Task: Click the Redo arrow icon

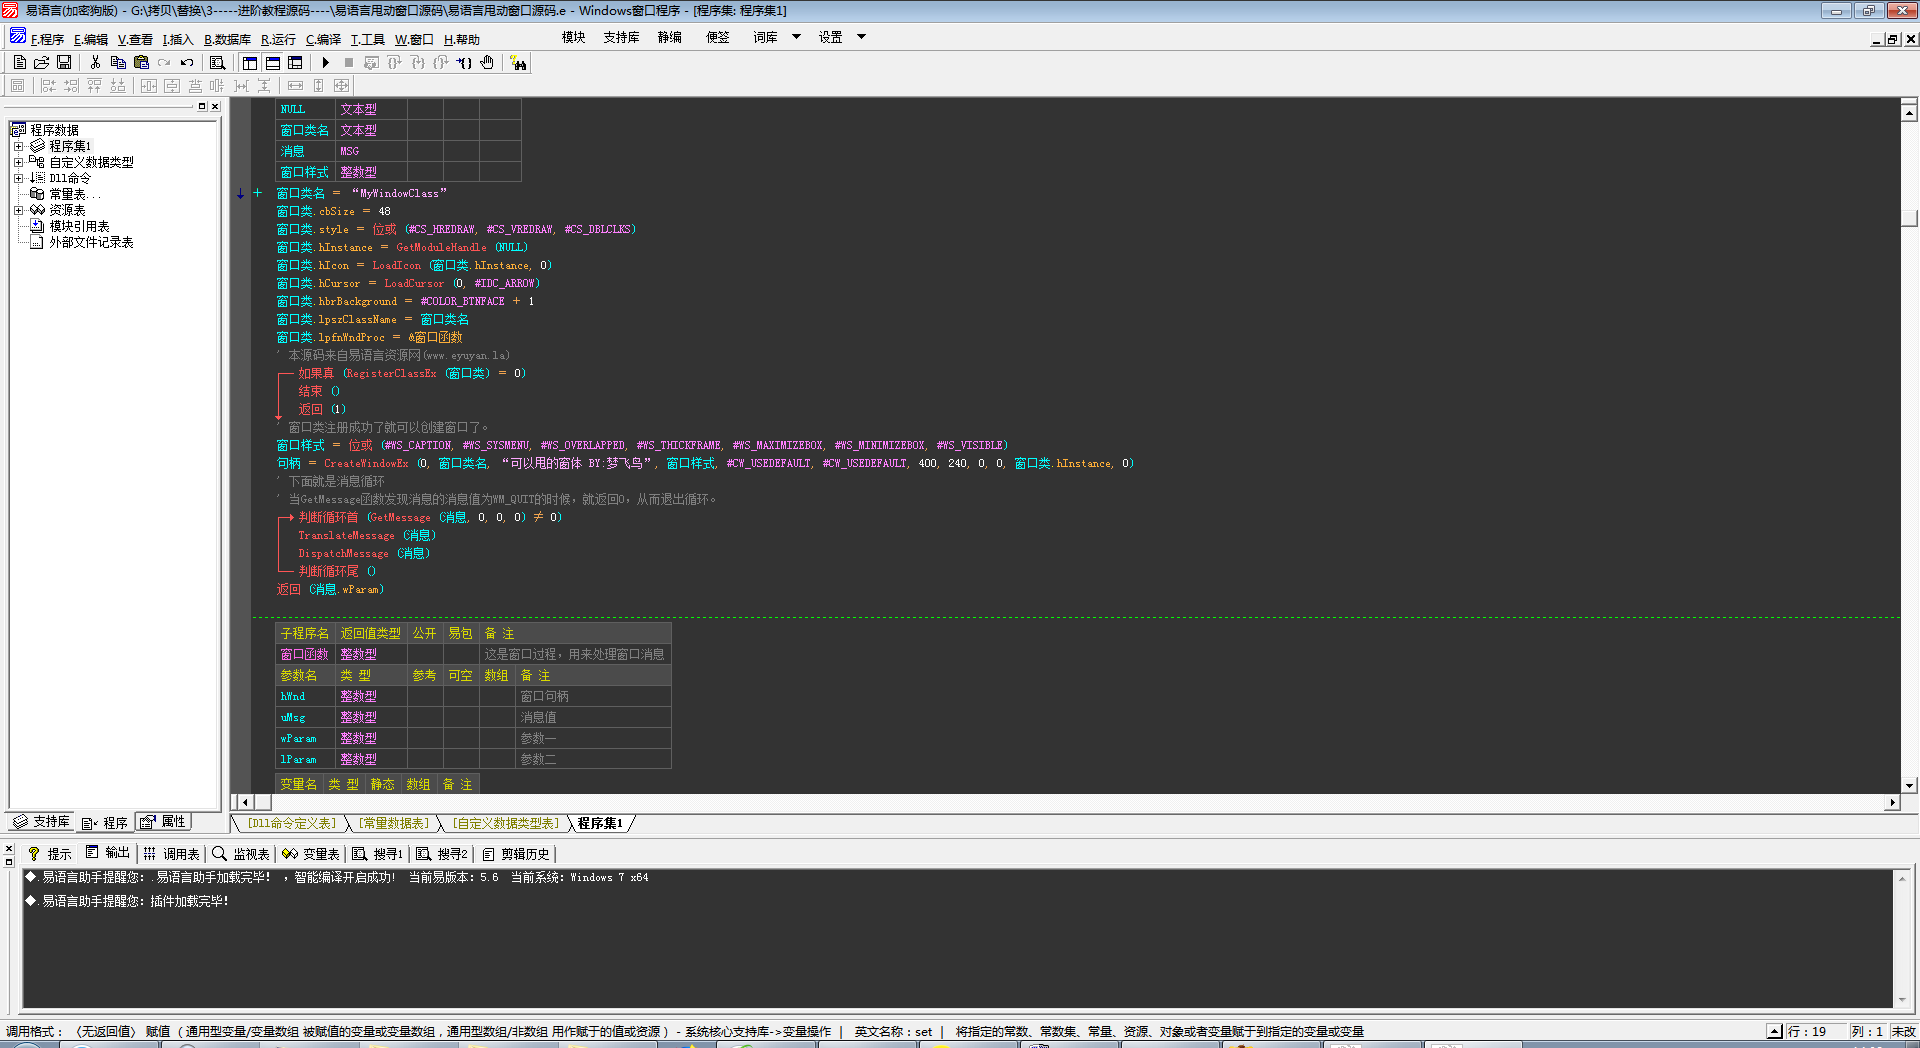Action: pos(164,63)
